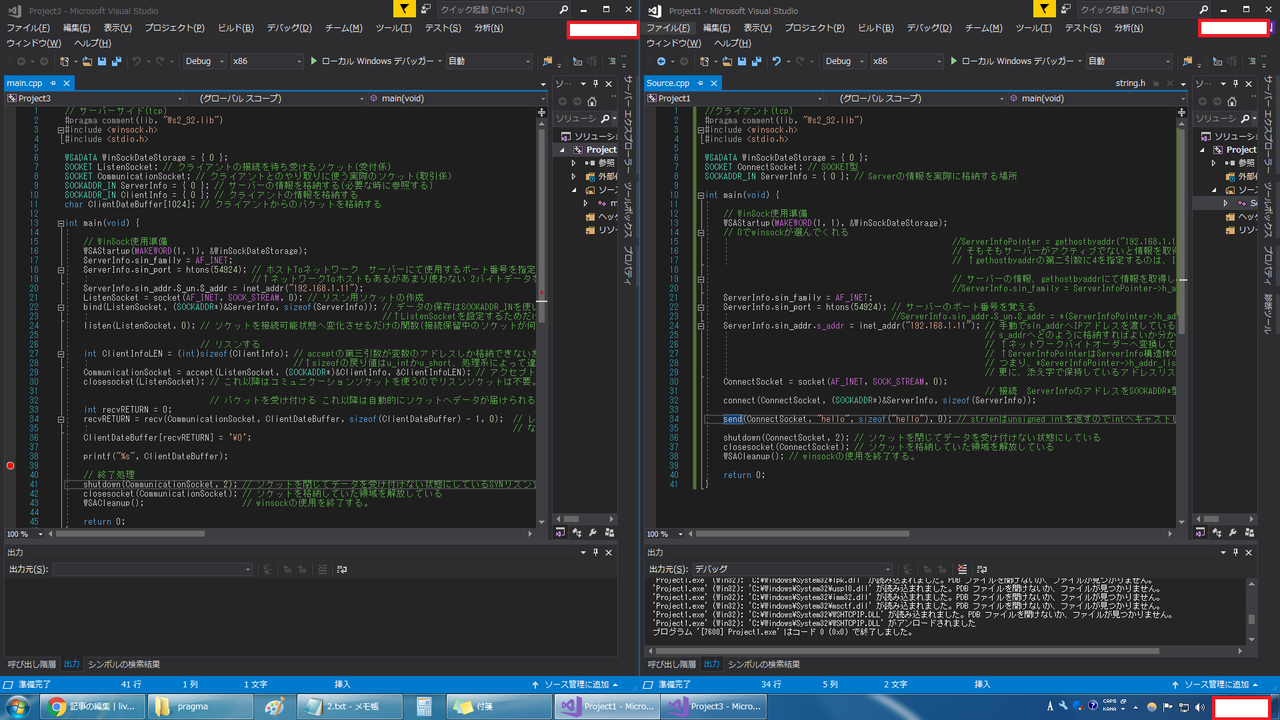
Task: Open ファイル(F) menu in Project3
Action: (x=28, y=28)
